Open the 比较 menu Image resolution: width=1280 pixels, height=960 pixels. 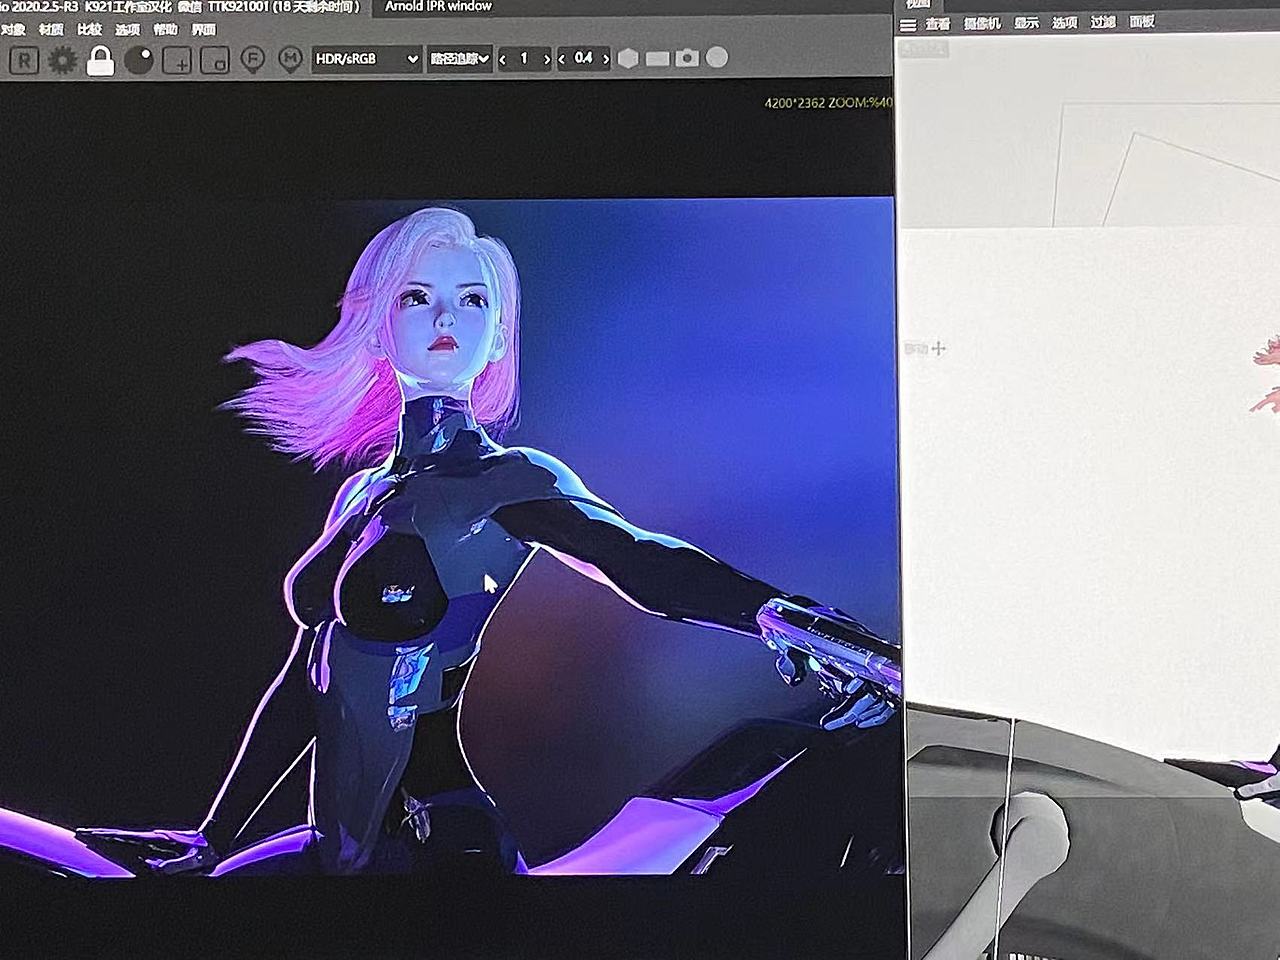point(89,29)
